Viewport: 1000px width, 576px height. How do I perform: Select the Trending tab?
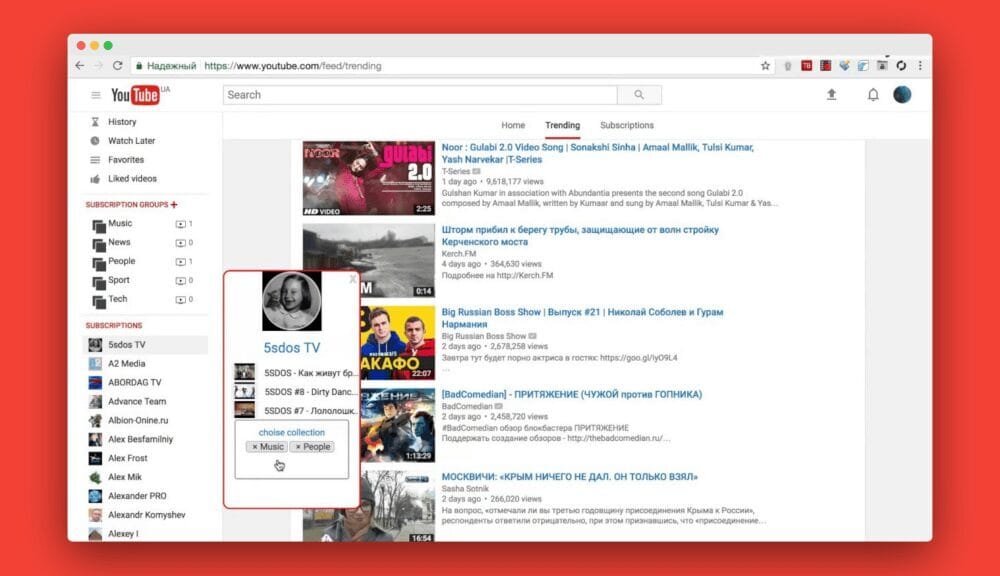click(x=562, y=126)
